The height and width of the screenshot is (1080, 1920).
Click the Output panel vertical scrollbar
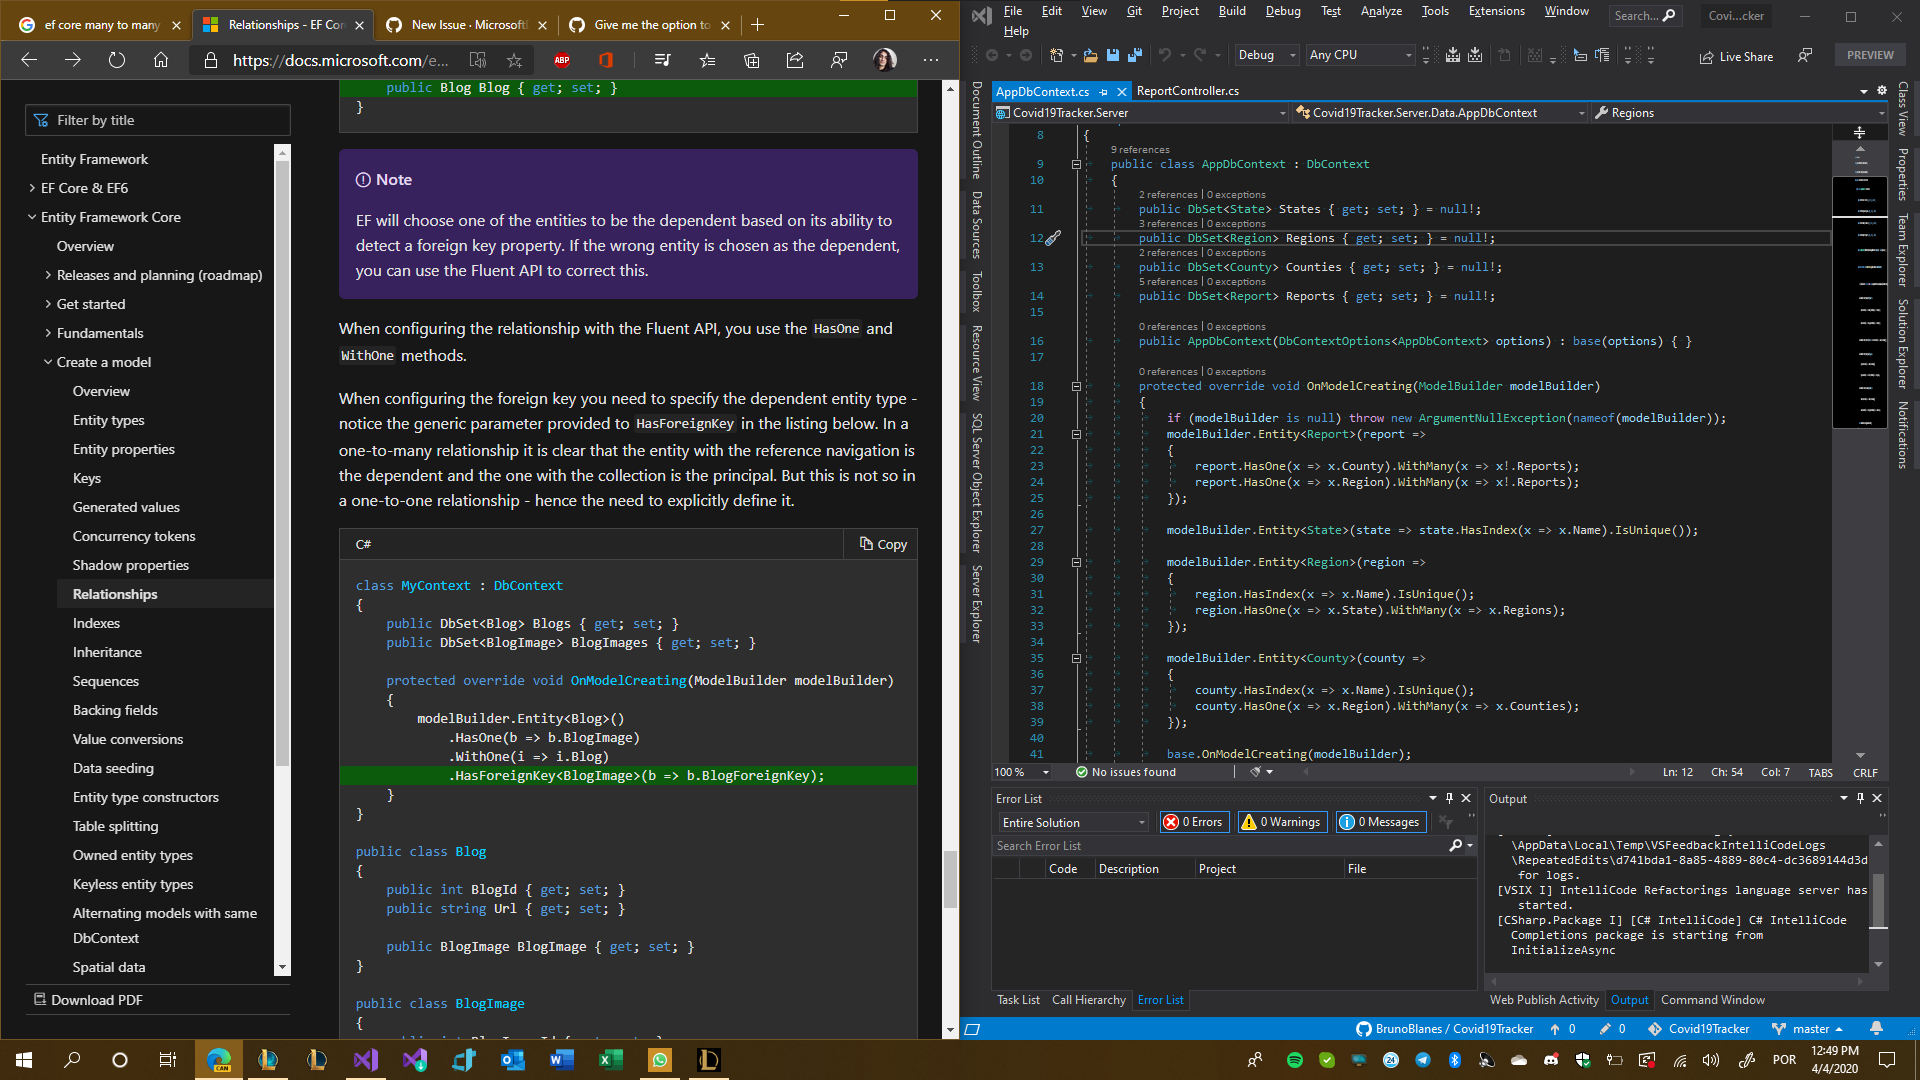tap(1878, 903)
